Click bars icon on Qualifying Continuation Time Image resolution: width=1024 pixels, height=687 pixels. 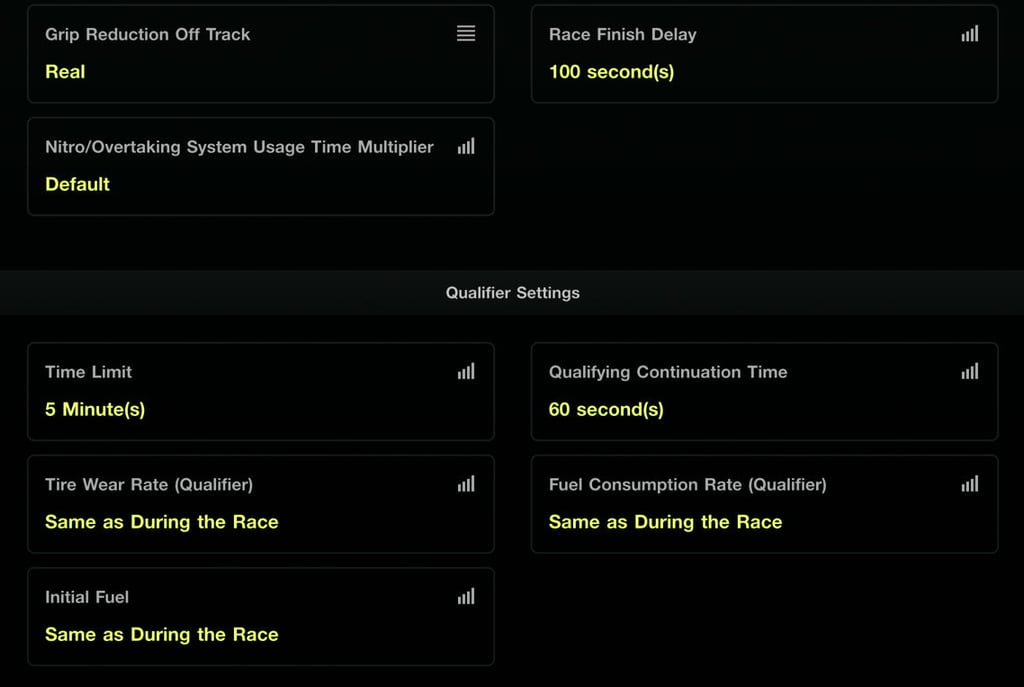(970, 372)
